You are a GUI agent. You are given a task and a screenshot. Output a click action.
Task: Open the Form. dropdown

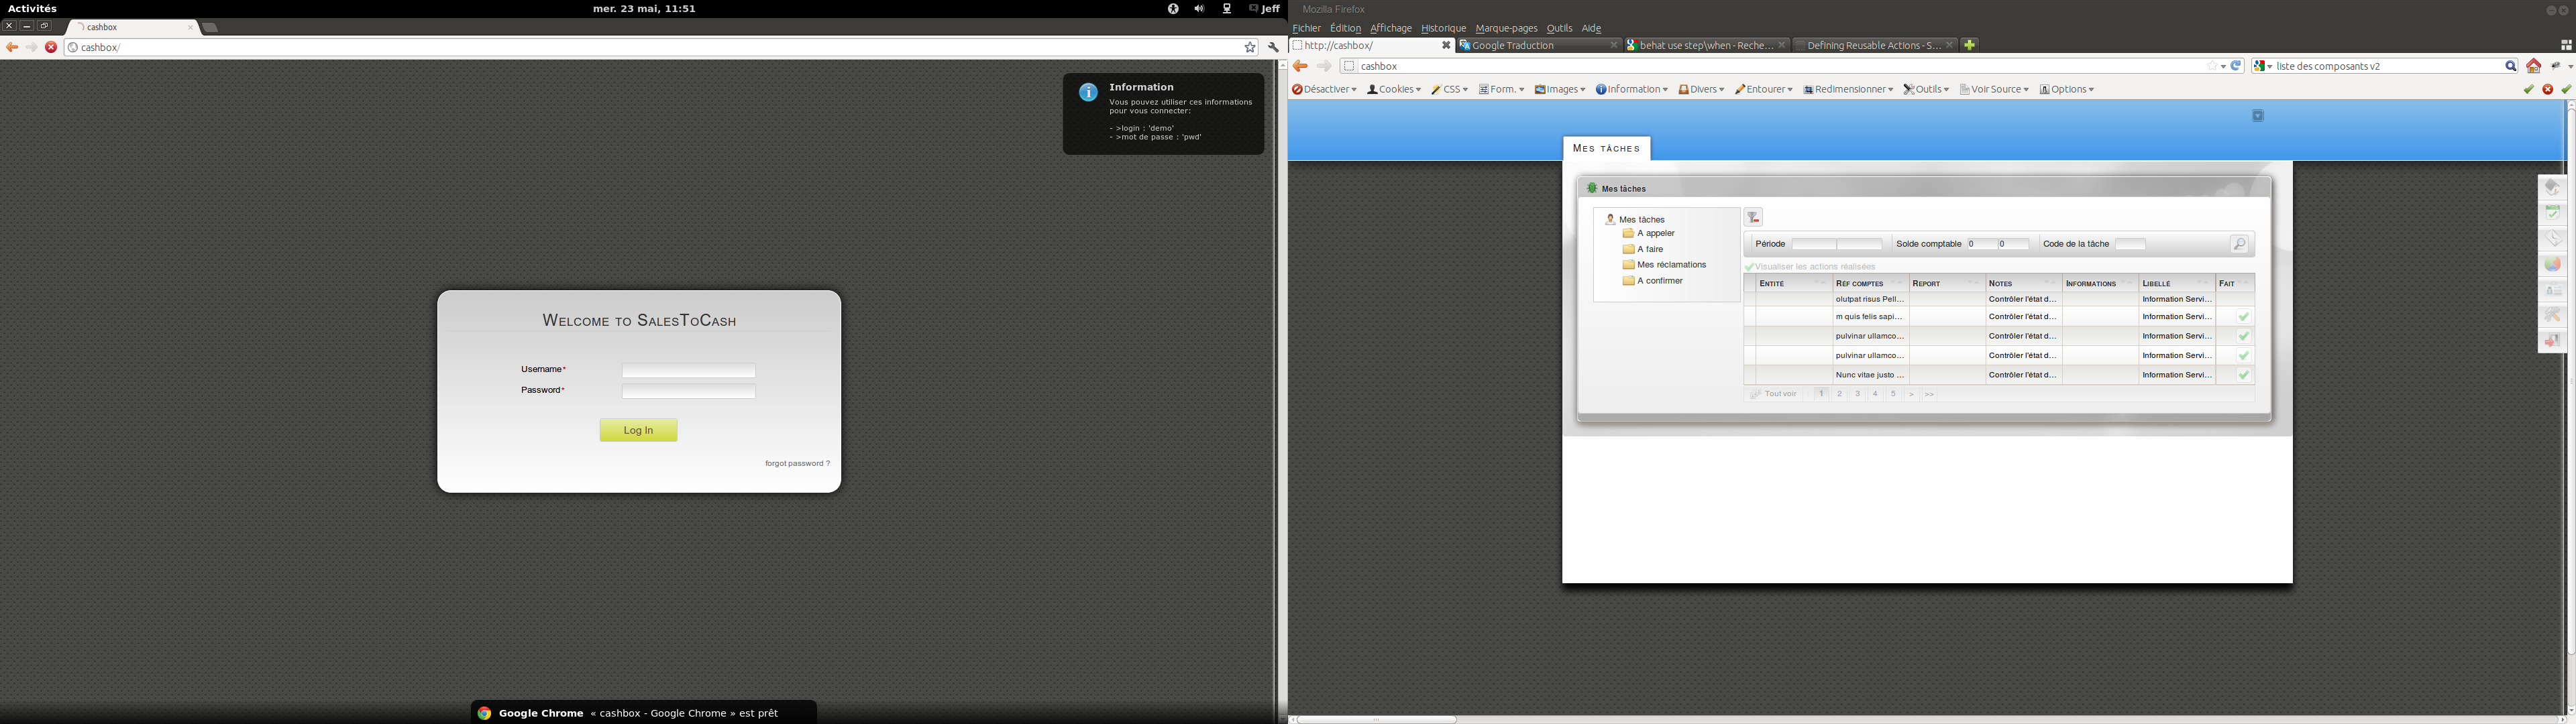pos(1501,90)
